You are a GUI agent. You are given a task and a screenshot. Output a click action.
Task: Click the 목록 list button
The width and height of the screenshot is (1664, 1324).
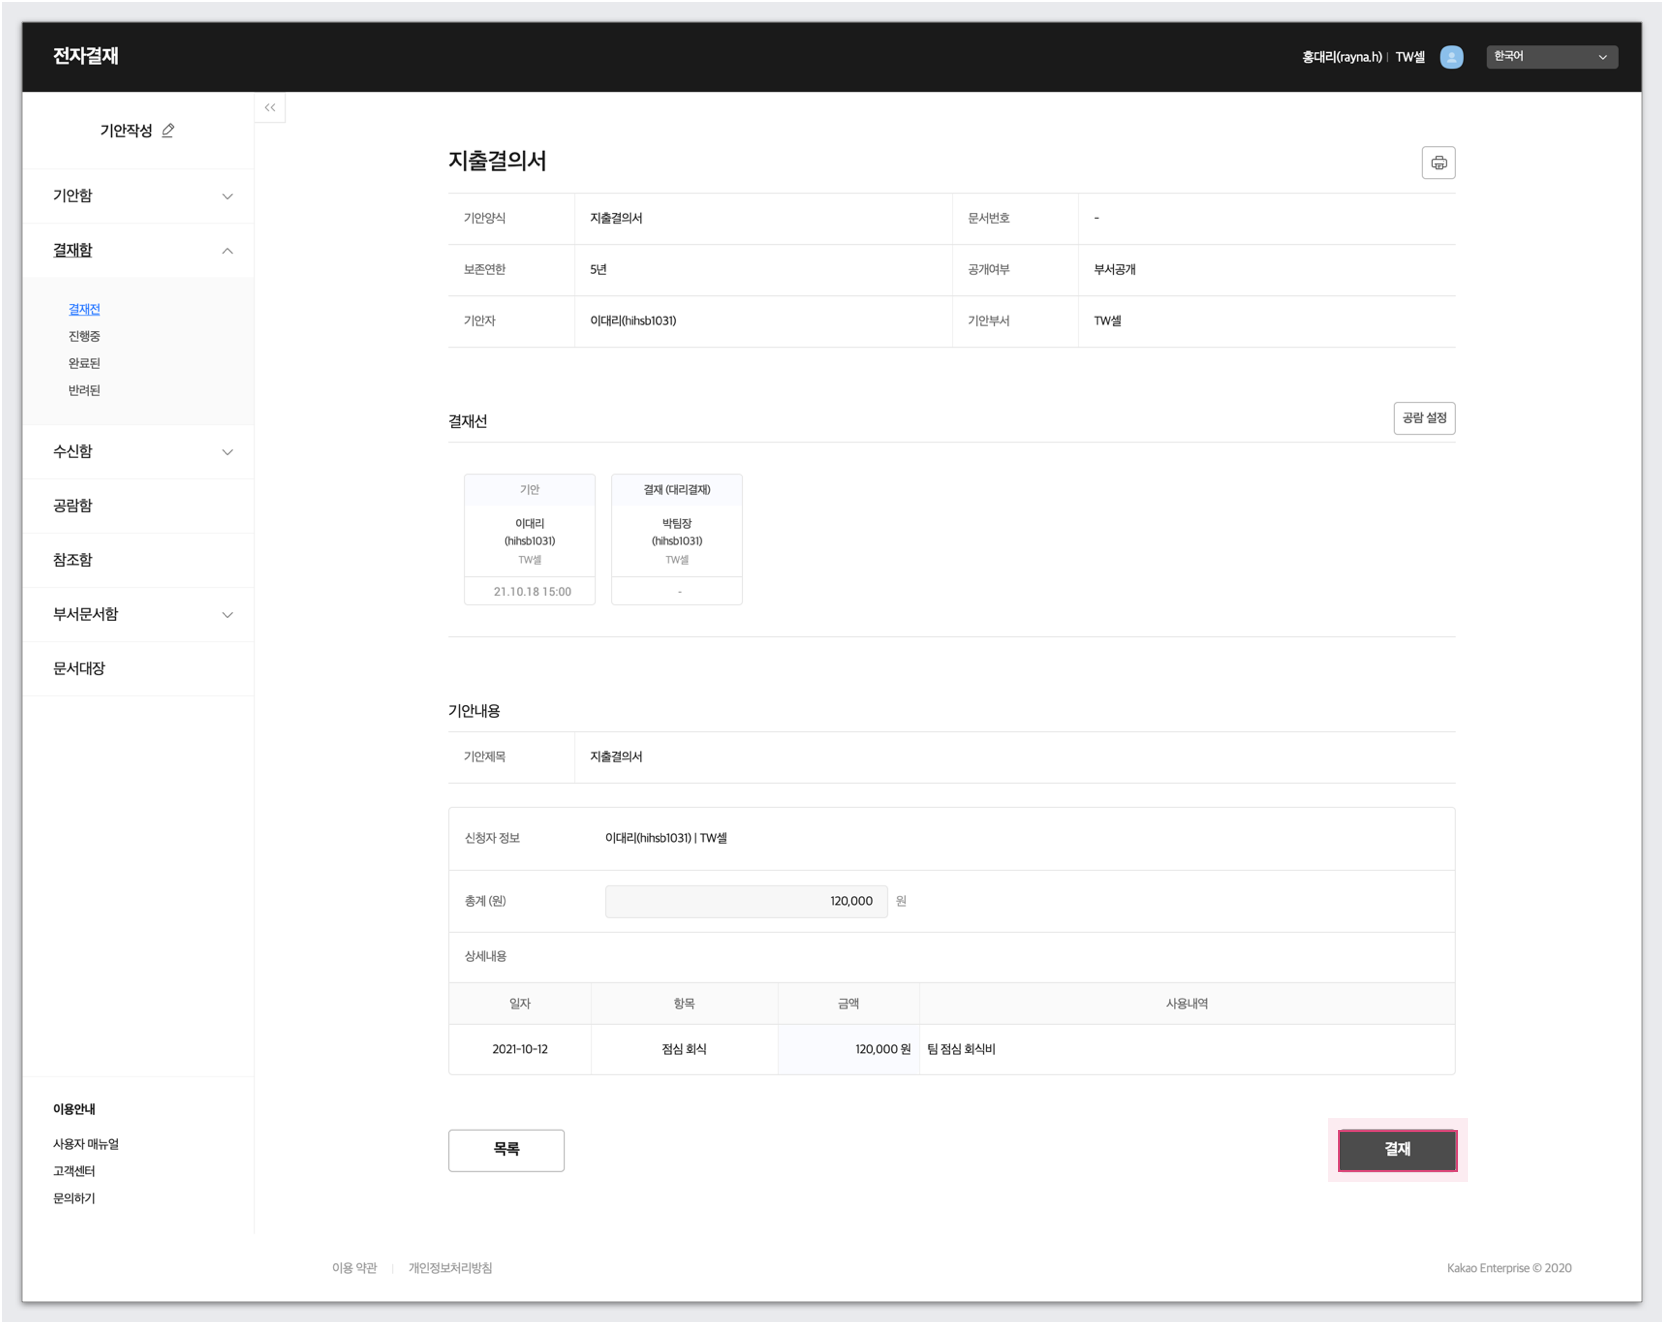(506, 1150)
